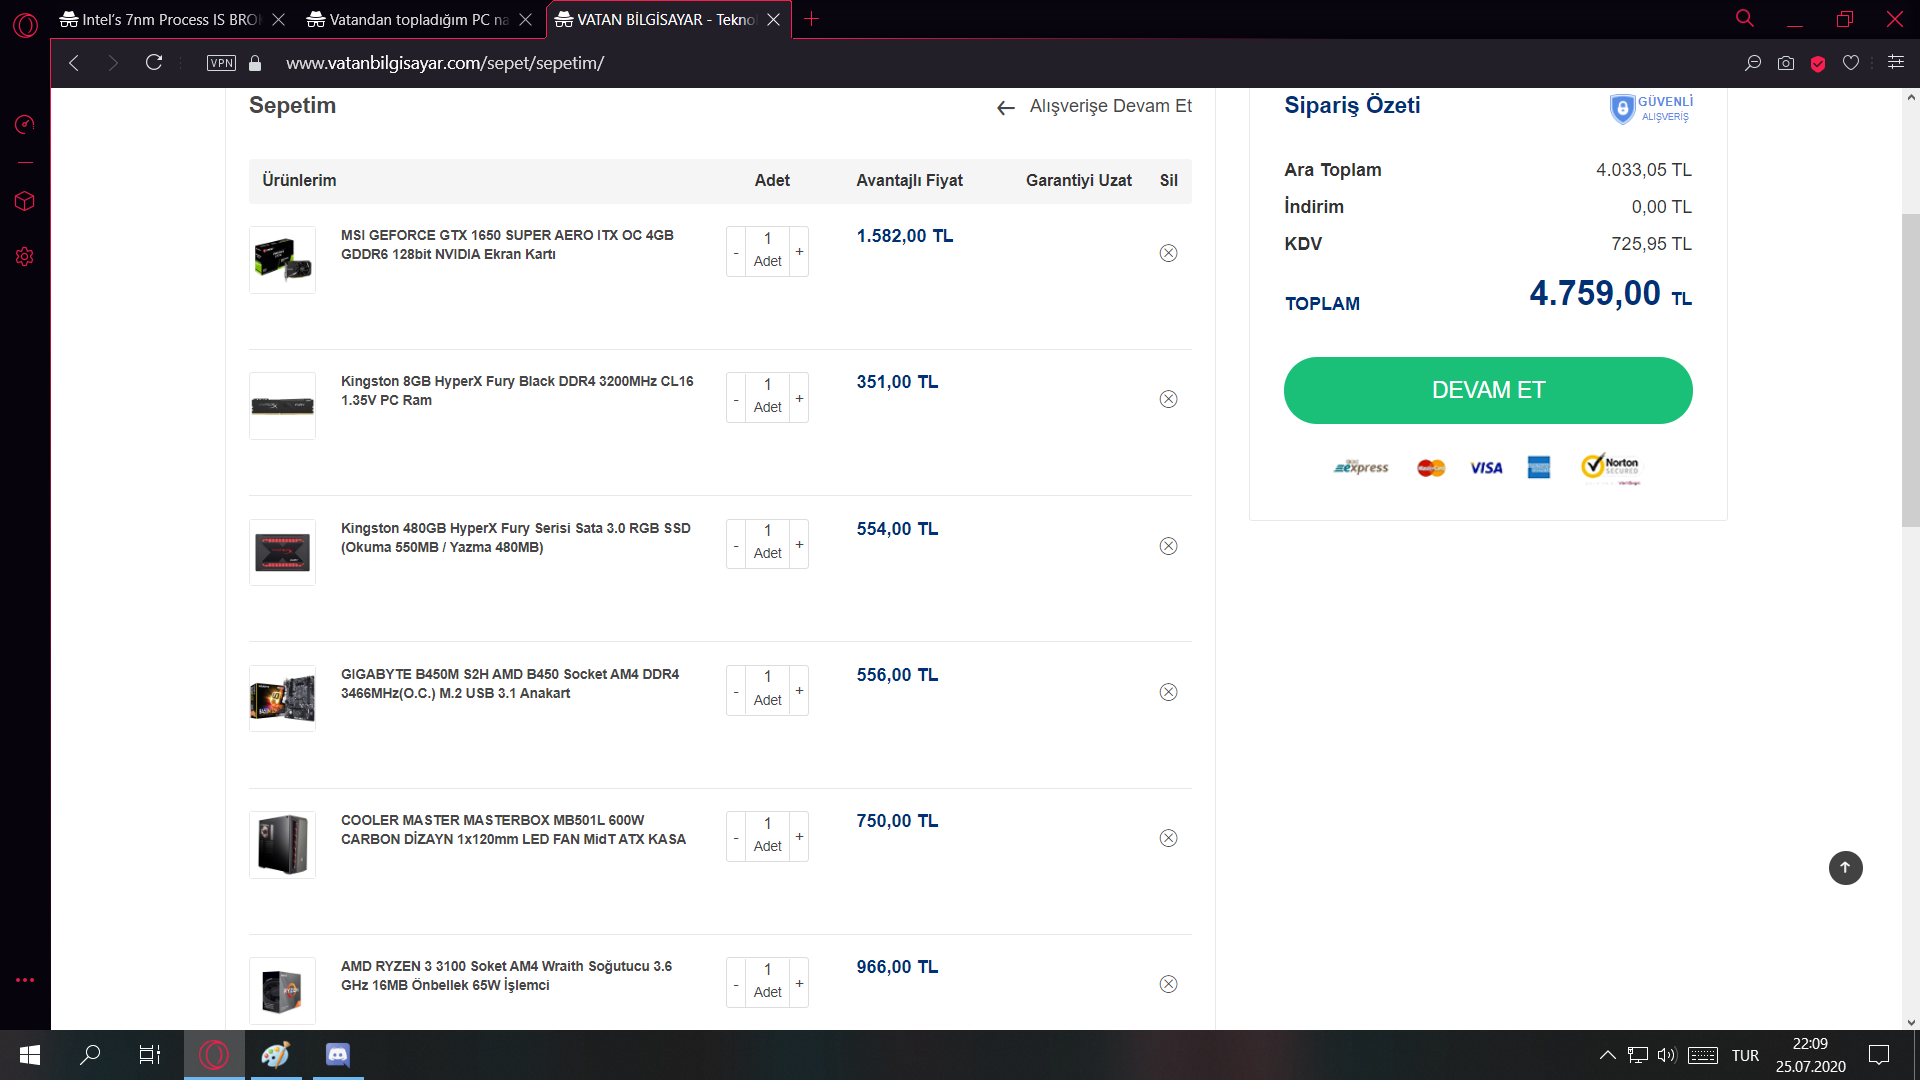Increase quantity of MSI GeForce GTX 1650

coord(799,252)
